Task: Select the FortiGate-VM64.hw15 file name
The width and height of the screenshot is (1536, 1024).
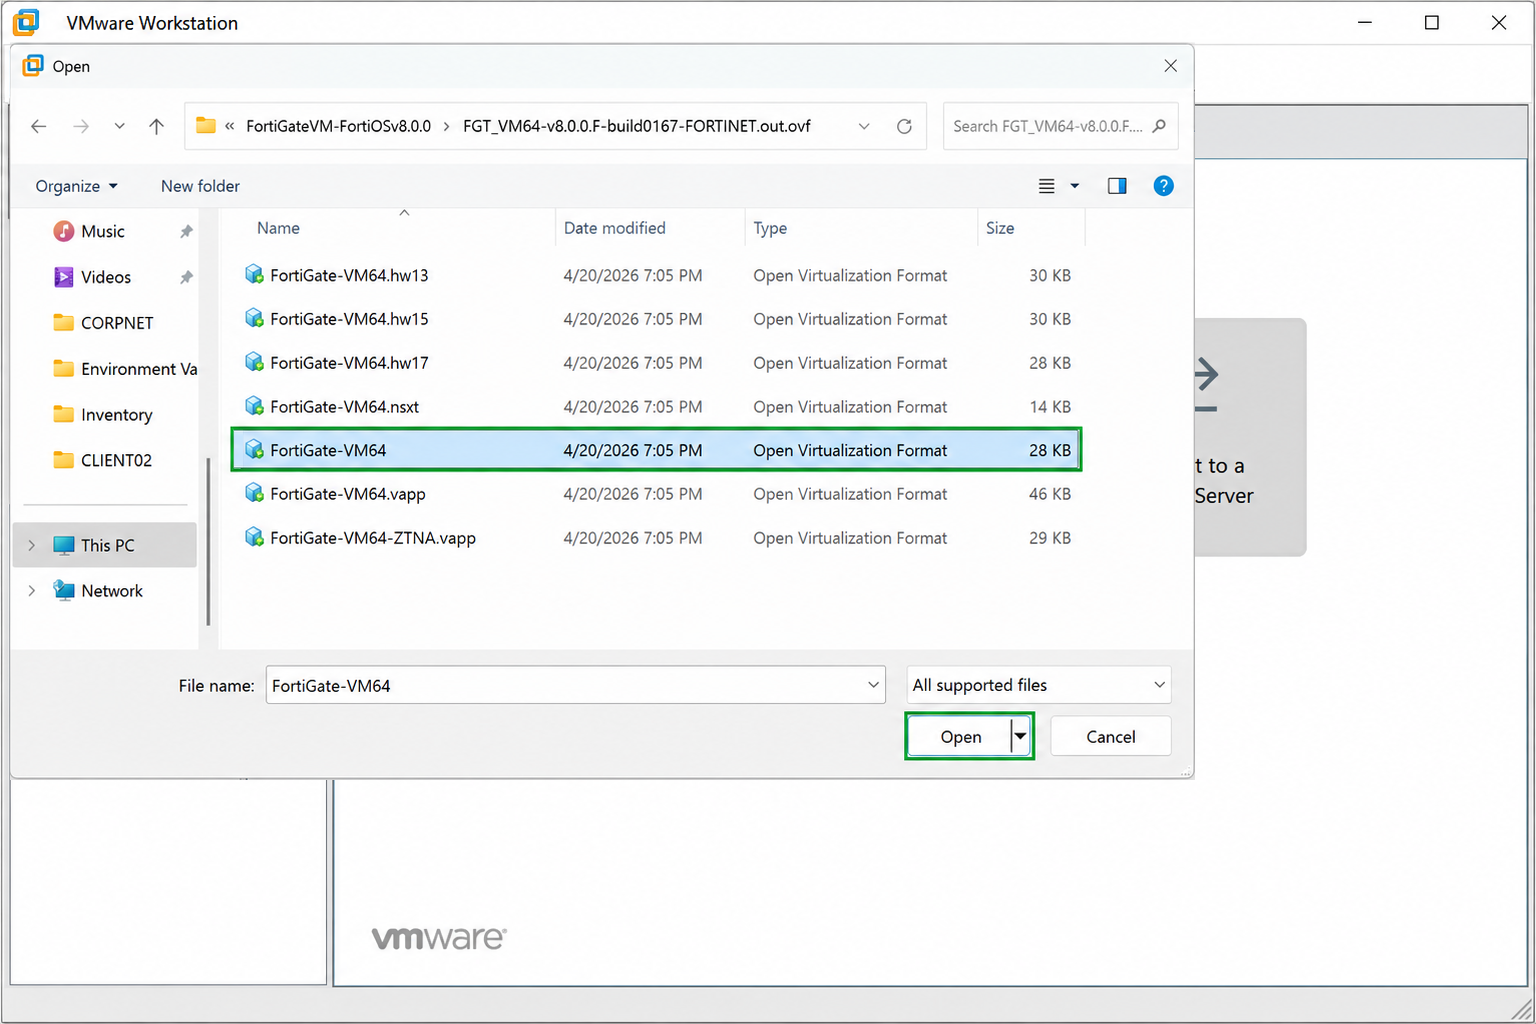Action: (x=349, y=319)
